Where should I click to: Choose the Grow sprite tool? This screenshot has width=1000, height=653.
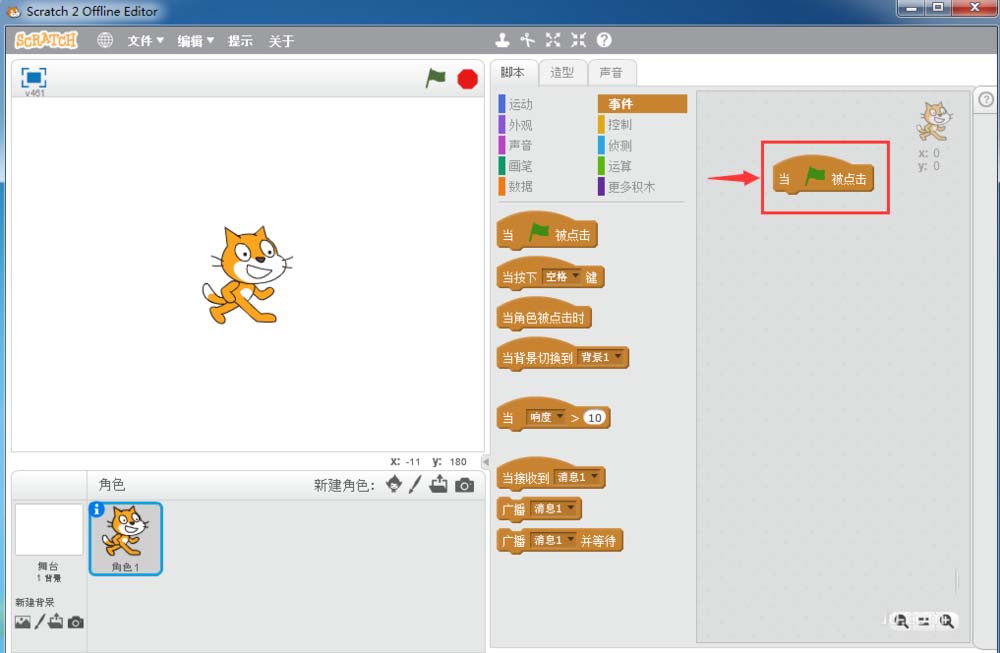pyautogui.click(x=553, y=41)
